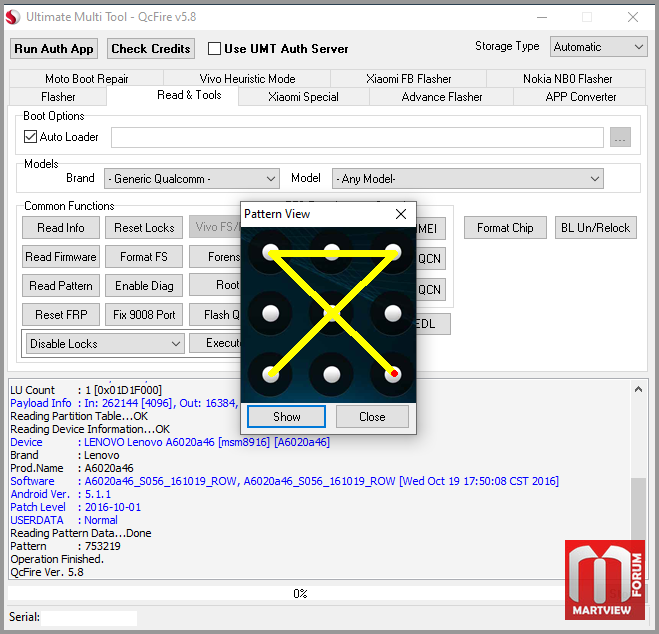Viewport: 659px width, 634px height.
Task: Click Check Credits button
Action: [x=151, y=49]
